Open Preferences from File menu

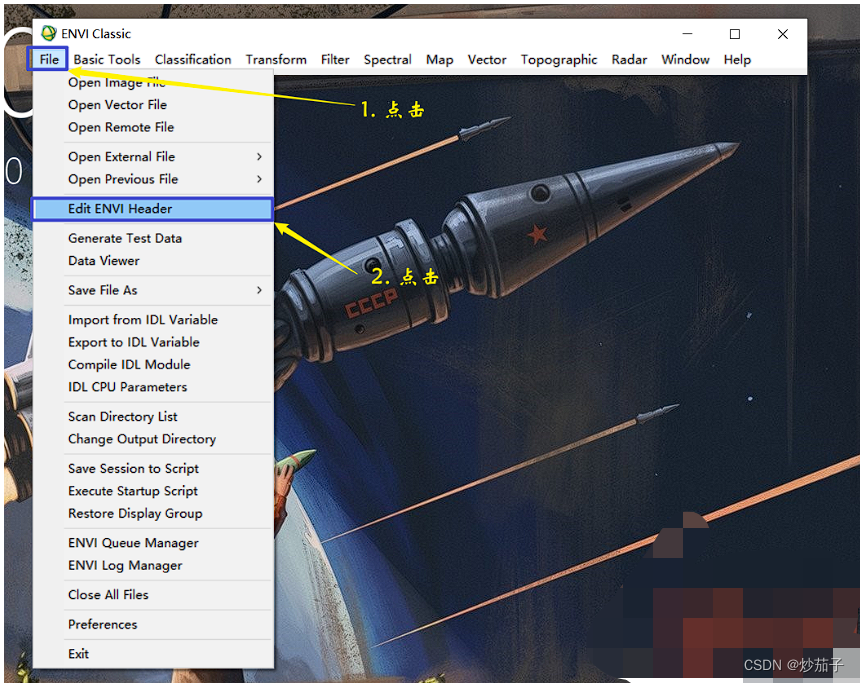pos(152,625)
